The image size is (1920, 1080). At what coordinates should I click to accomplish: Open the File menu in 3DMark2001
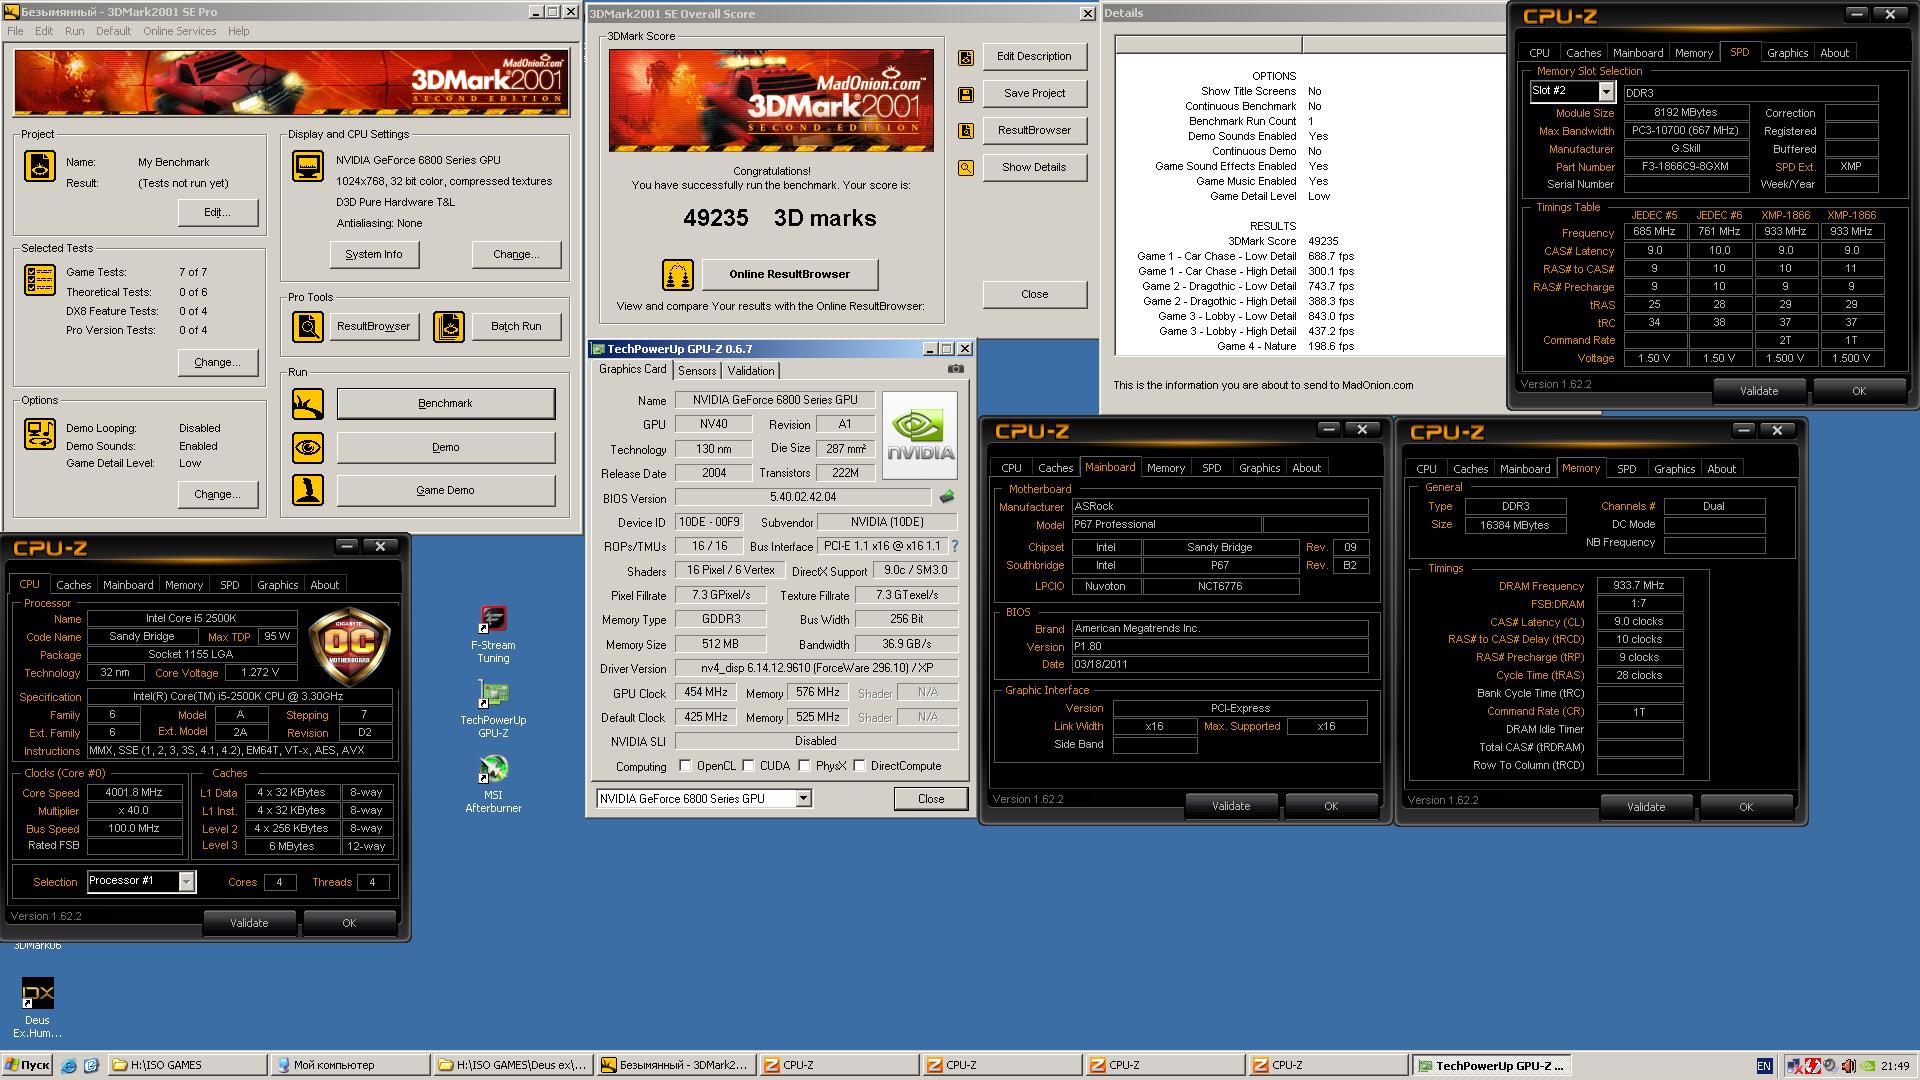point(15,31)
